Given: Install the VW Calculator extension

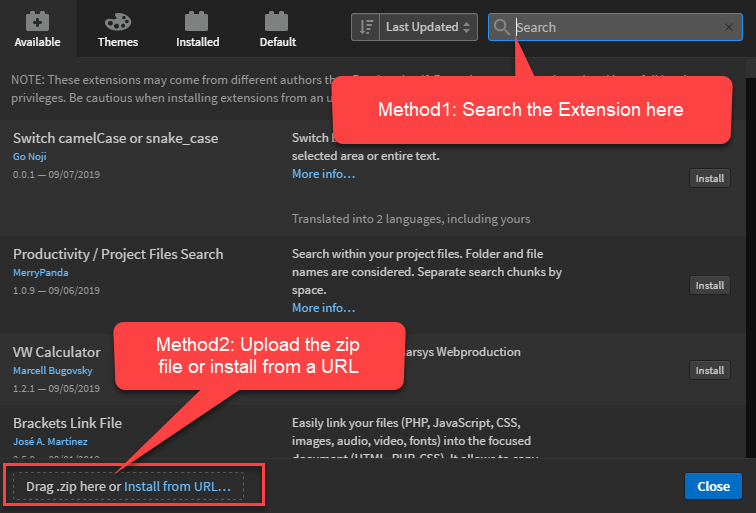Looking at the screenshot, I should [710, 370].
